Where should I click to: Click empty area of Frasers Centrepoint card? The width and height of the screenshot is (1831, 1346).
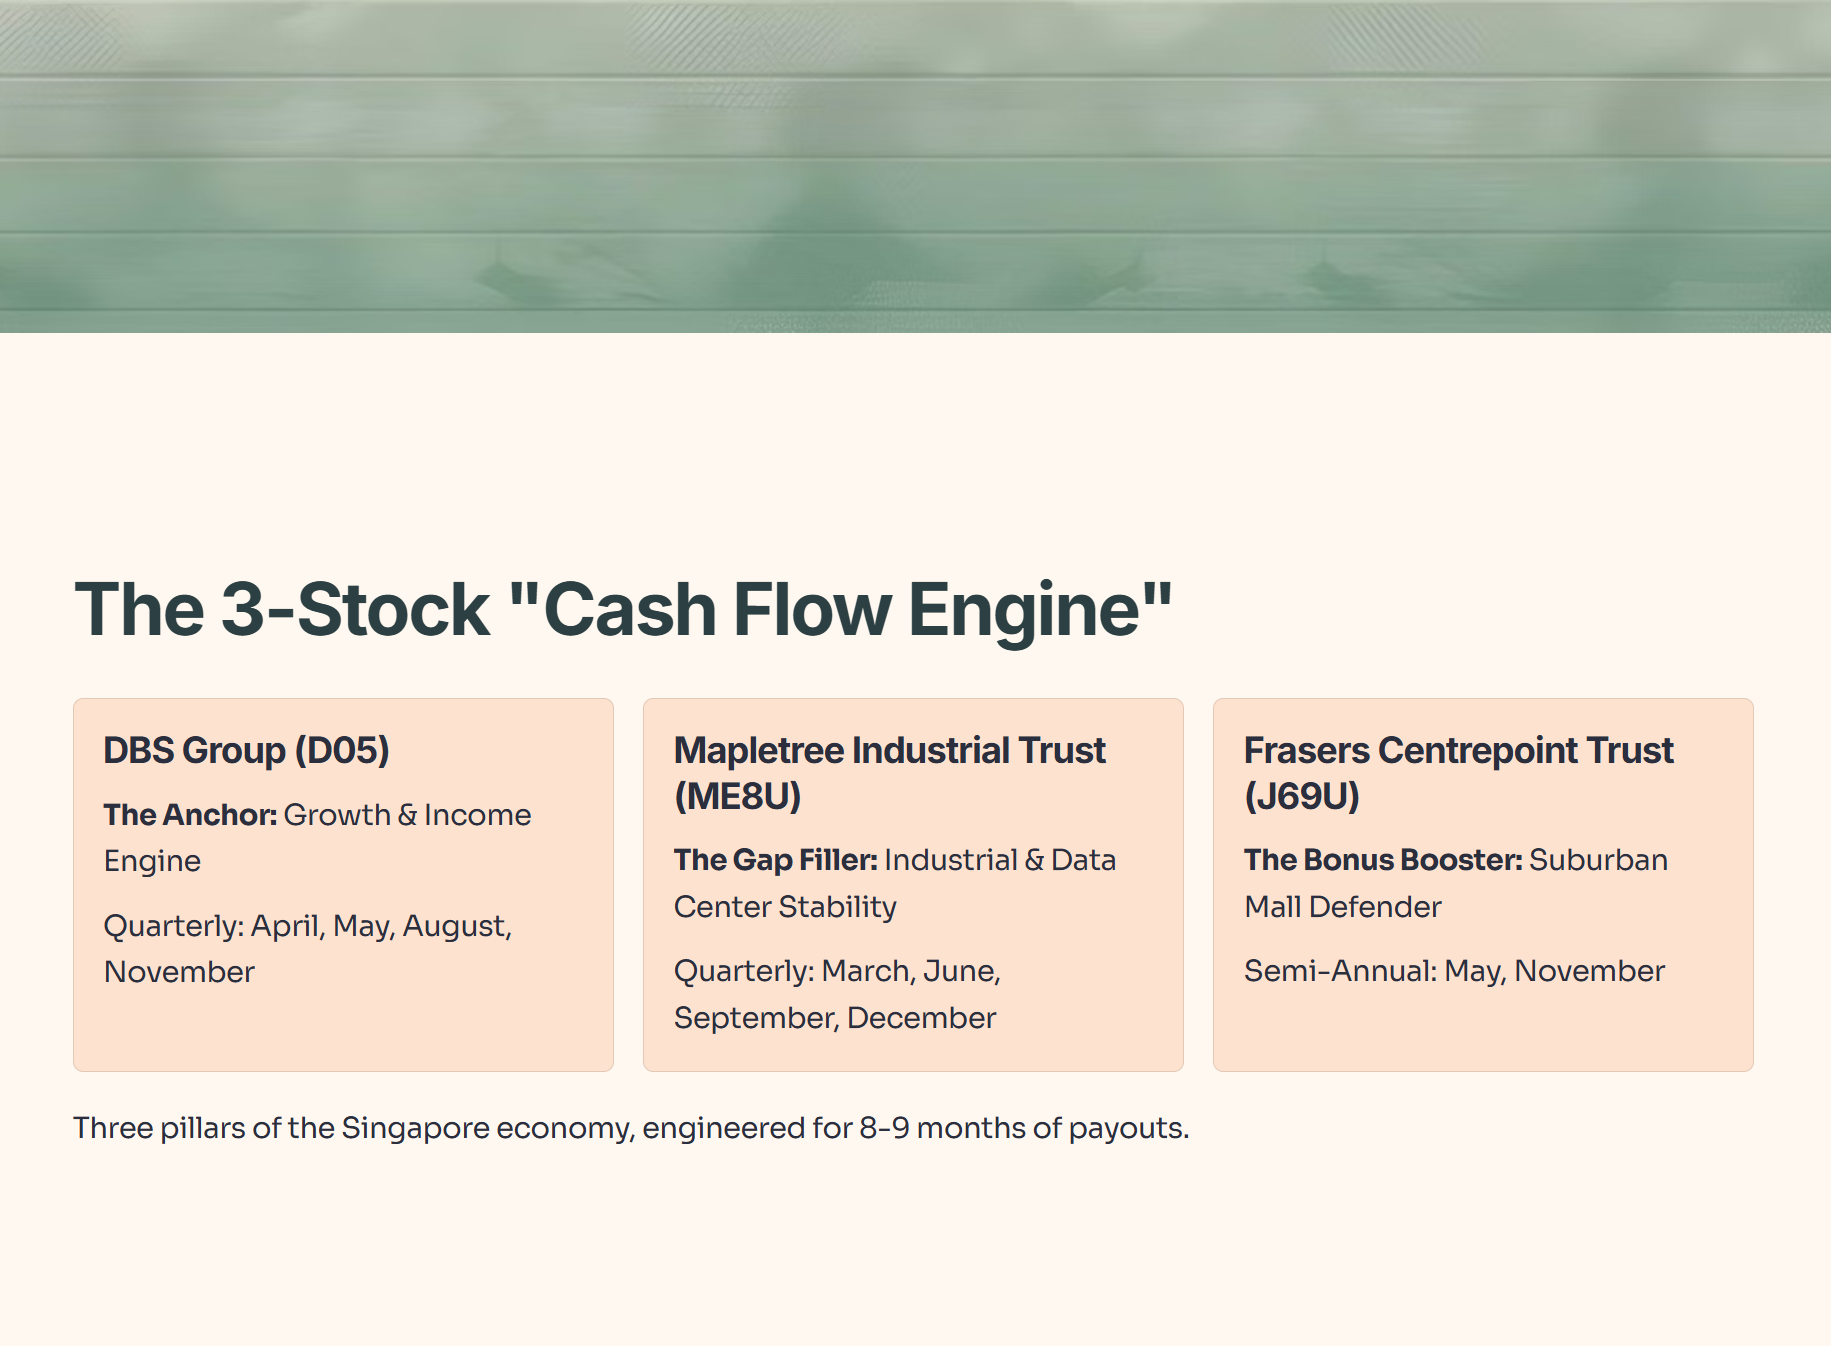(x=1483, y=1030)
